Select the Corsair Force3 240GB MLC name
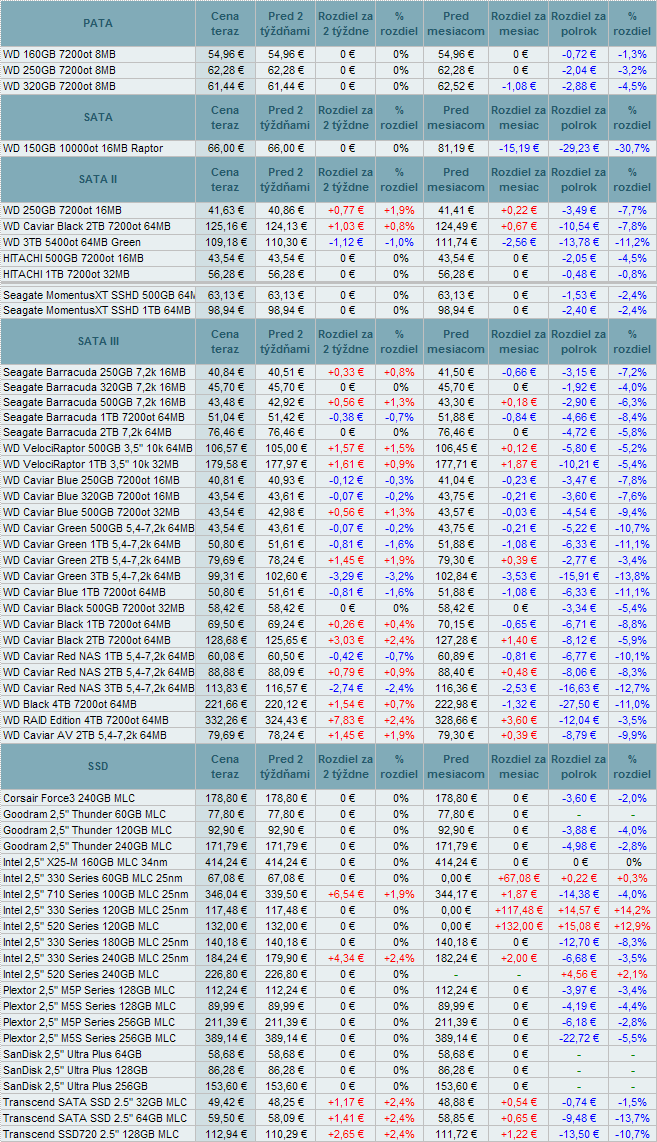The height and width of the screenshot is (1142, 657). tap(68, 798)
